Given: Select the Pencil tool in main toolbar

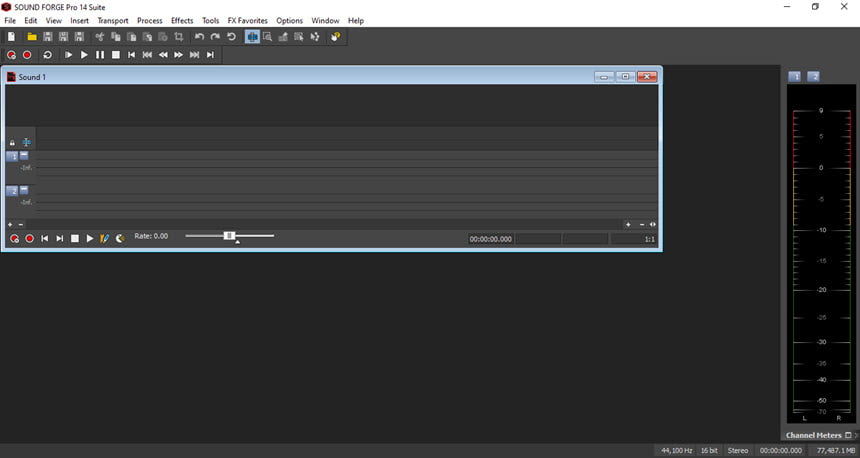Looking at the screenshot, I should pyautogui.click(x=283, y=37).
